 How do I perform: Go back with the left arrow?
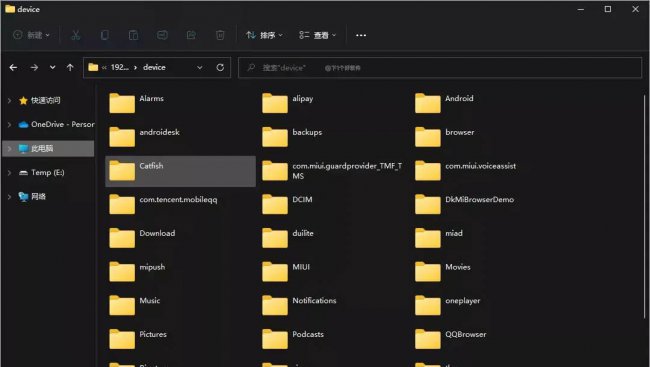pyautogui.click(x=13, y=67)
